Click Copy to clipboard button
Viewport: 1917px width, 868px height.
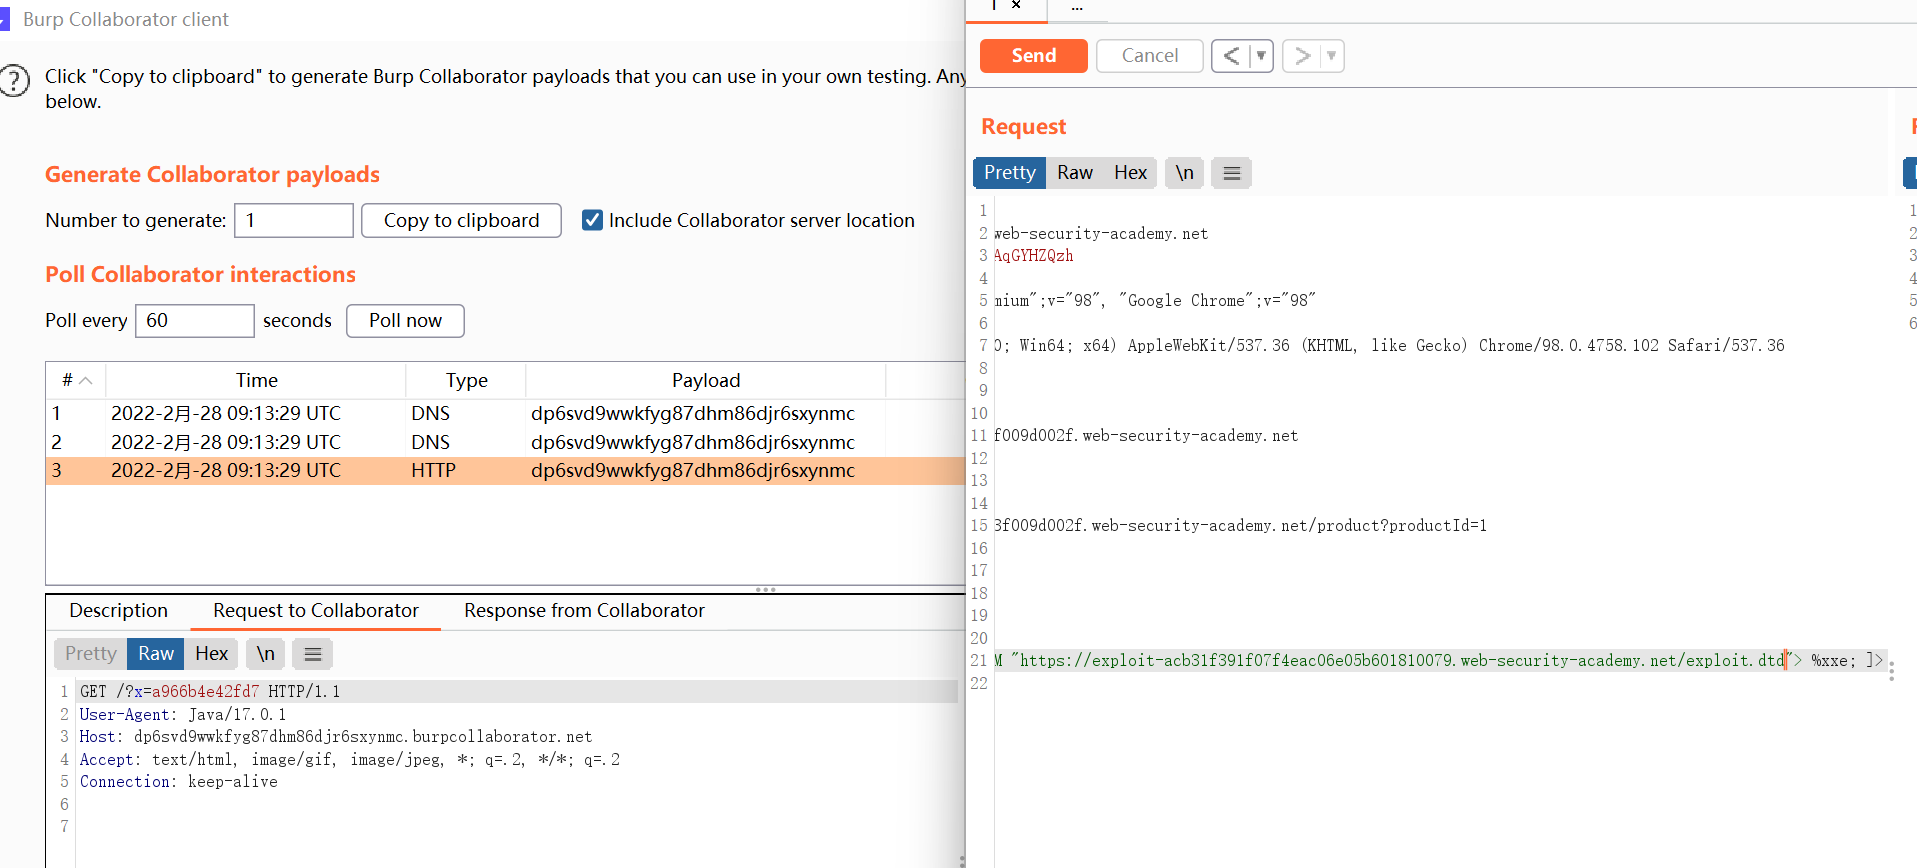click(461, 220)
